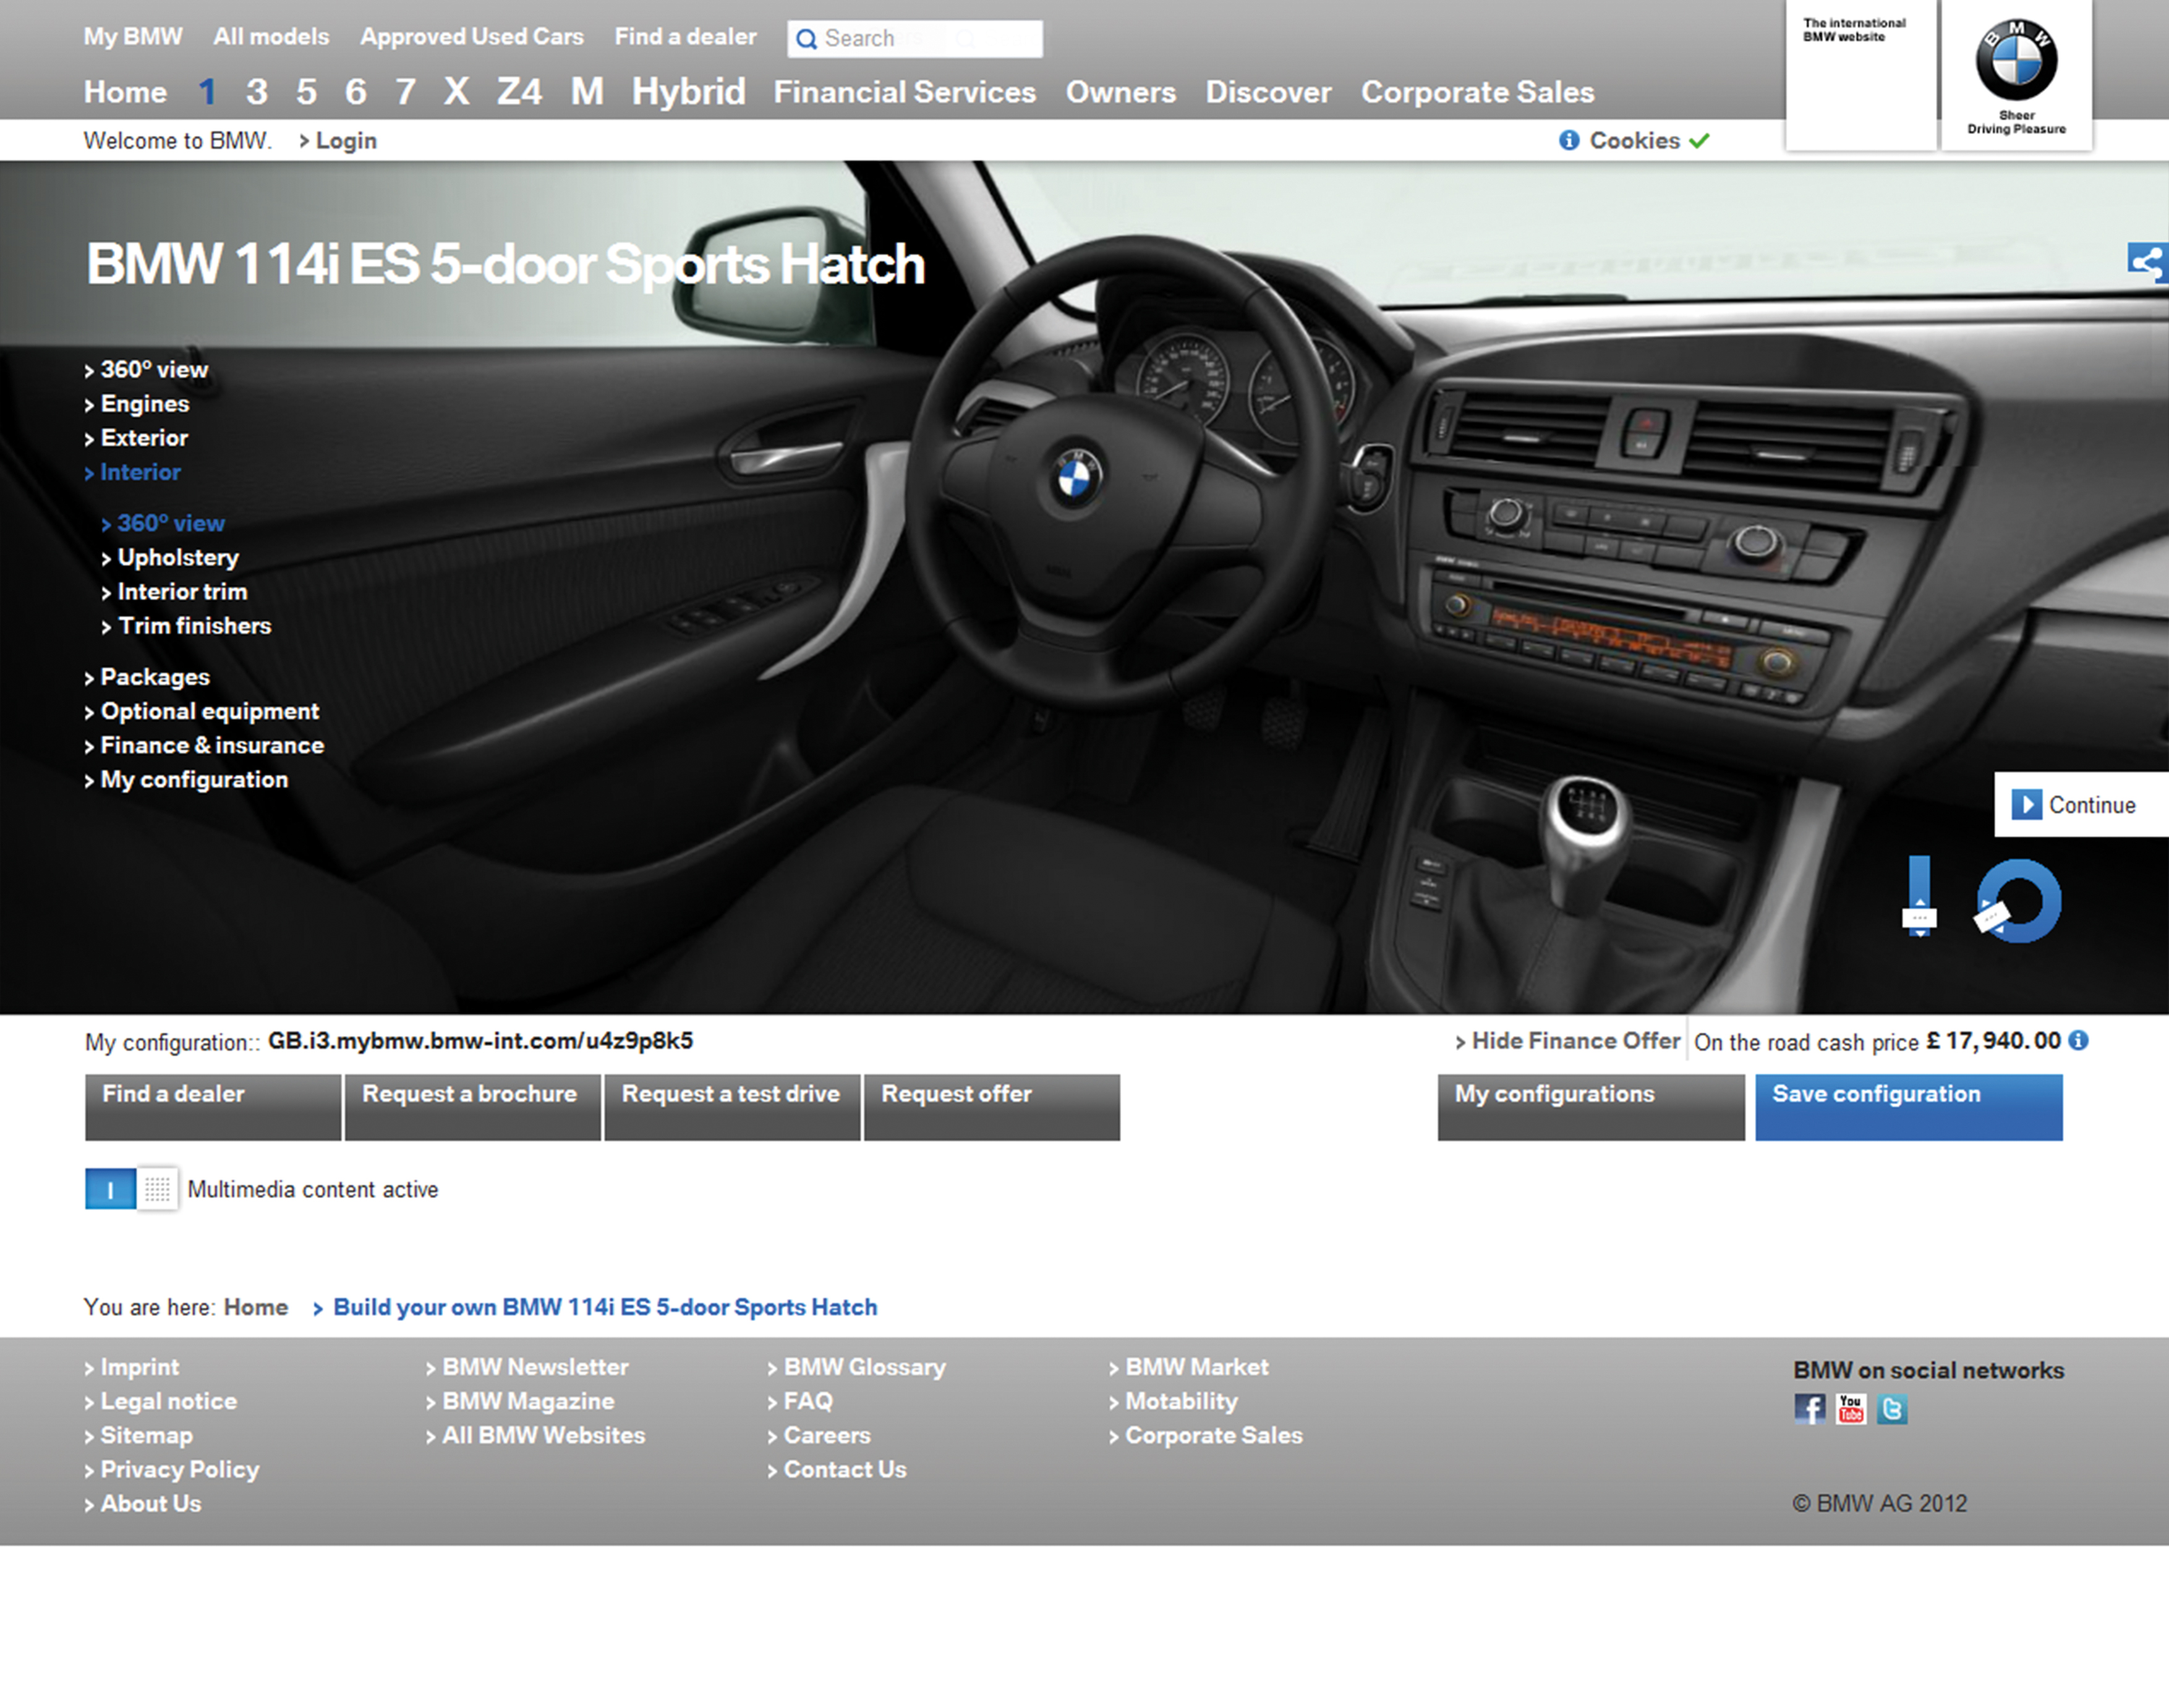Image resolution: width=2169 pixels, height=1708 pixels.
Task: Click the Cookies information icon
Action: click(x=1569, y=140)
